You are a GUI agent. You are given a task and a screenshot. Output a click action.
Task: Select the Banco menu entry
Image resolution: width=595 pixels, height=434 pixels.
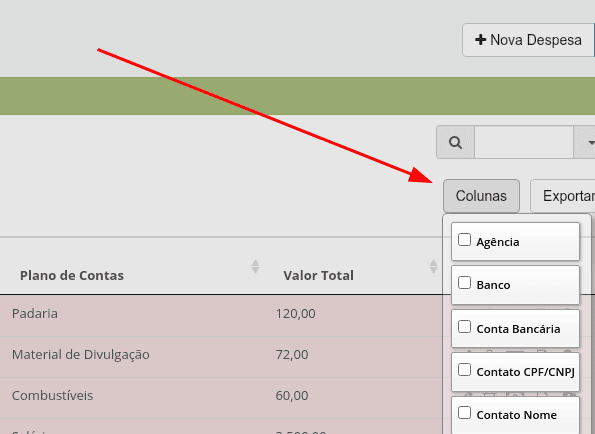(x=515, y=285)
